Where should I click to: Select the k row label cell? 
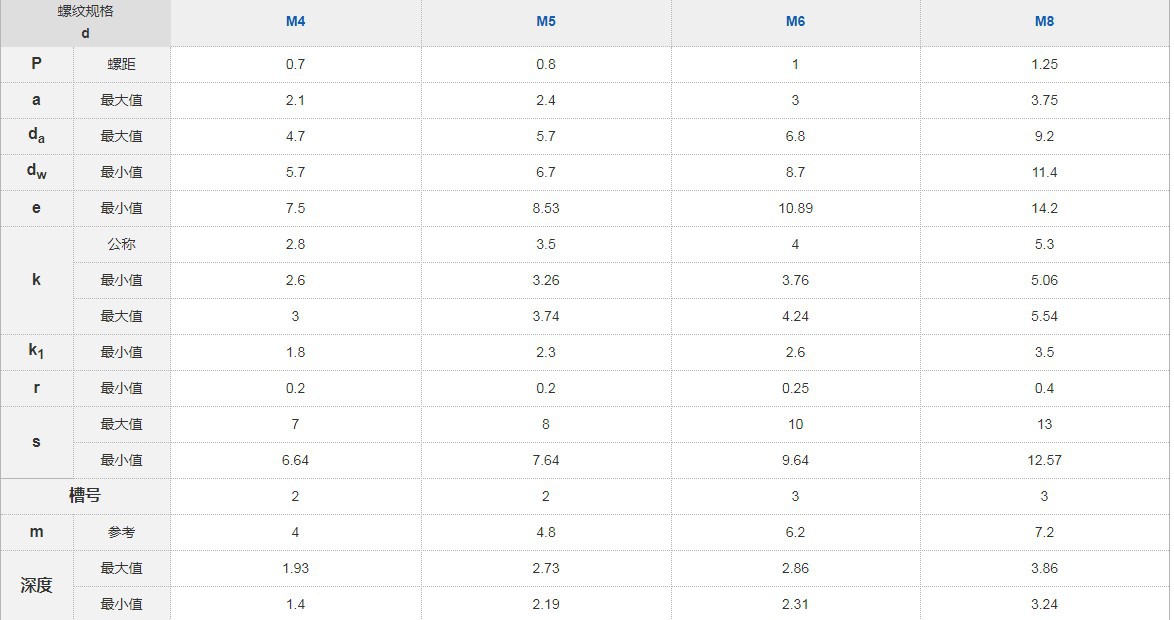click(x=37, y=280)
